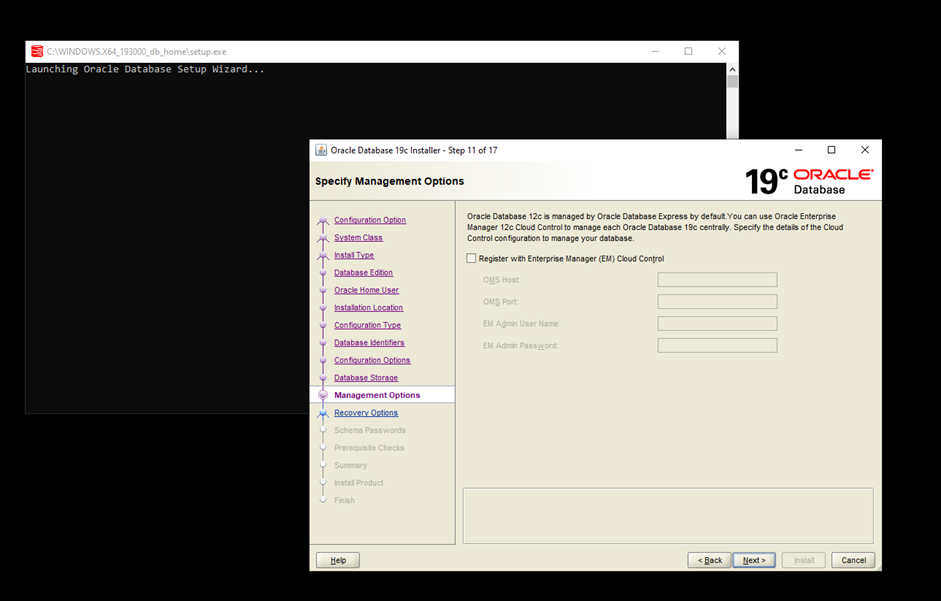
Task: Close the setup.exe console window
Action: [722, 52]
